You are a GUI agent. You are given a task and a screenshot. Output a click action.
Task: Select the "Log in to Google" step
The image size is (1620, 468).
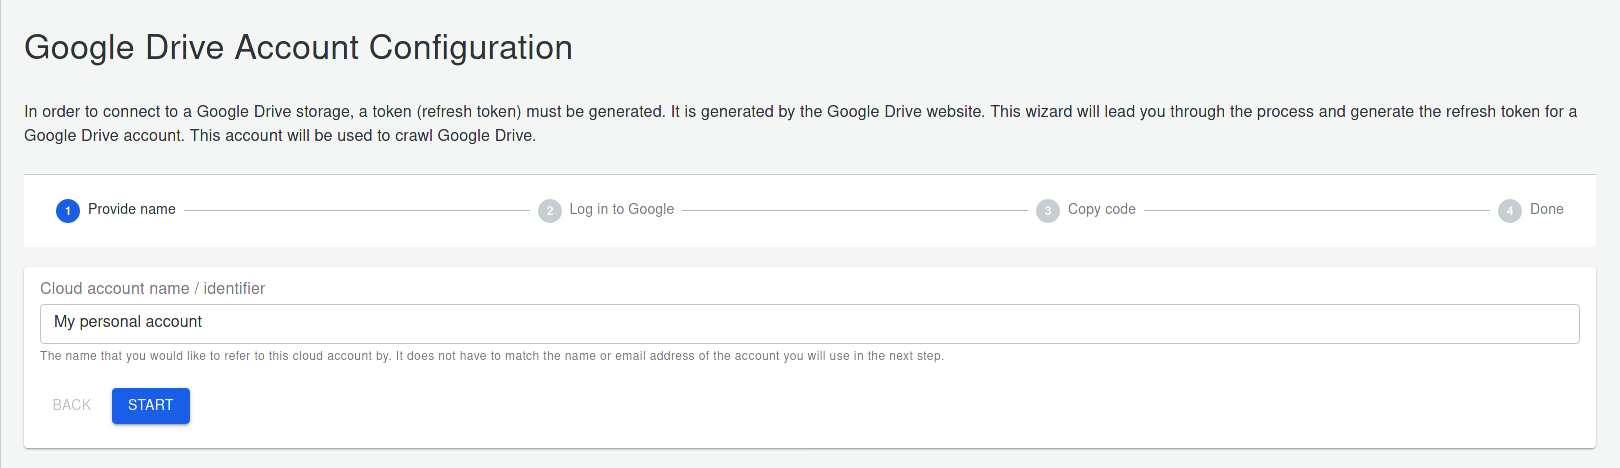[621, 209]
